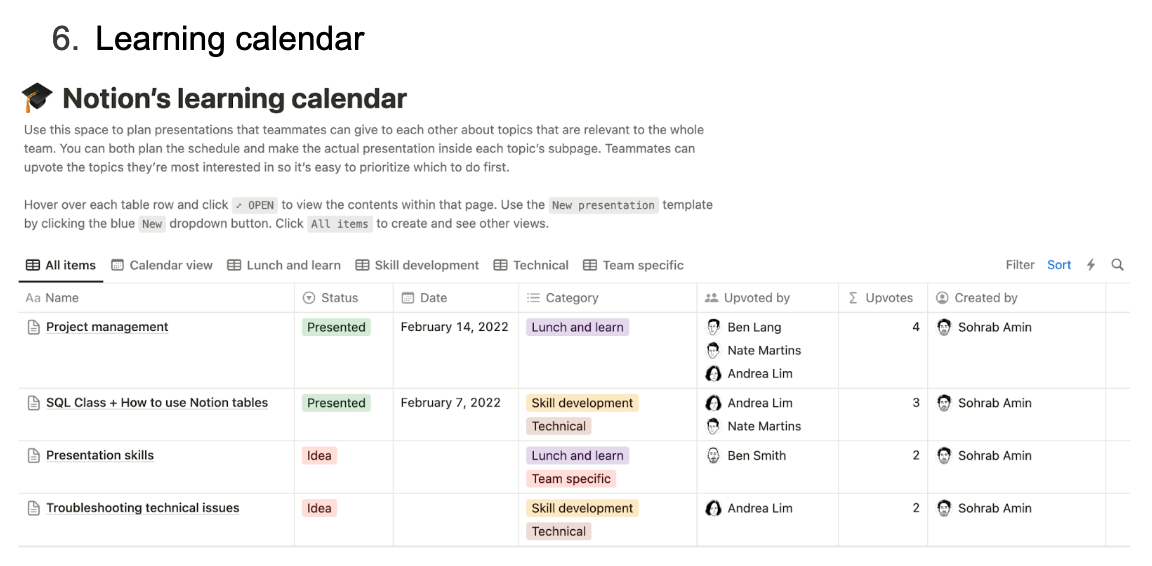This screenshot has height=566, width=1152.
Task: Click the lightning bolt automations icon
Action: [x=1091, y=265]
